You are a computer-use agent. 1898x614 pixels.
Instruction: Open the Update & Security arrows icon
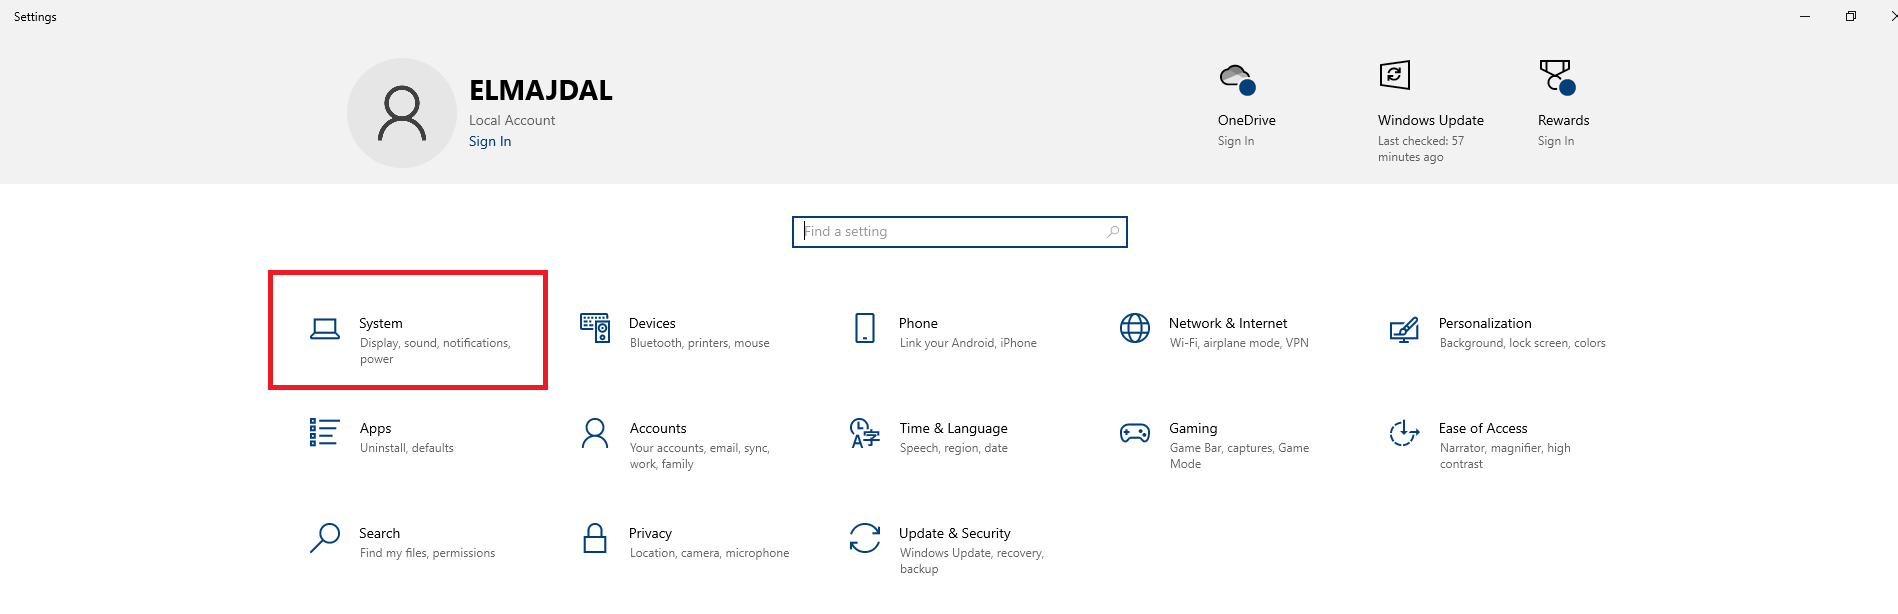(865, 538)
